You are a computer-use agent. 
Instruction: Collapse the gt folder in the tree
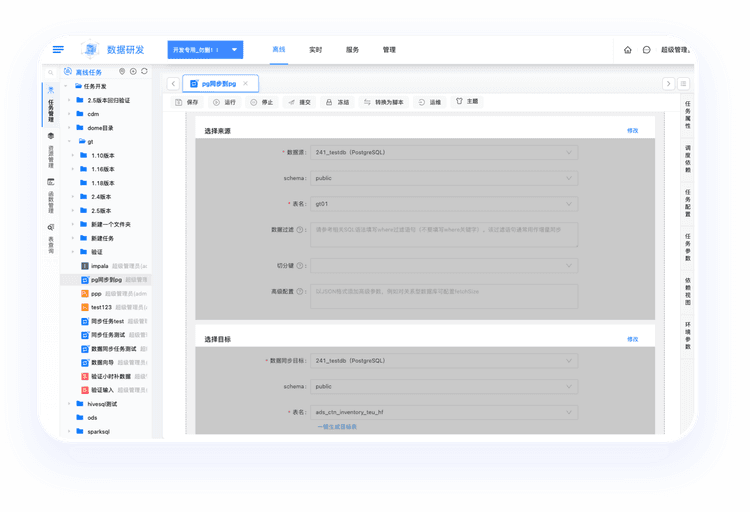tap(69, 142)
